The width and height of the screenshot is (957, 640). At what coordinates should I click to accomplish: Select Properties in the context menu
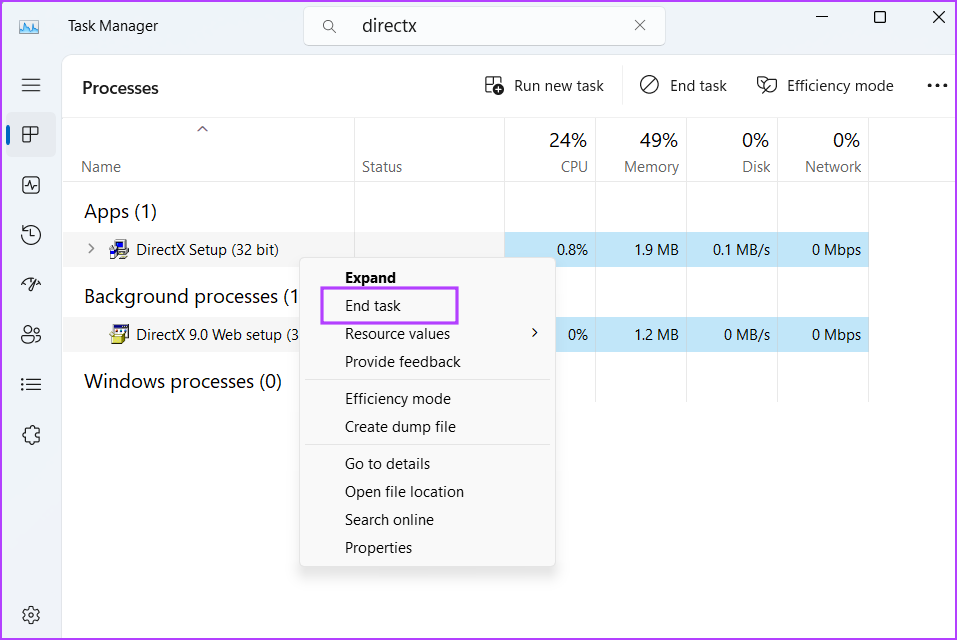(378, 548)
